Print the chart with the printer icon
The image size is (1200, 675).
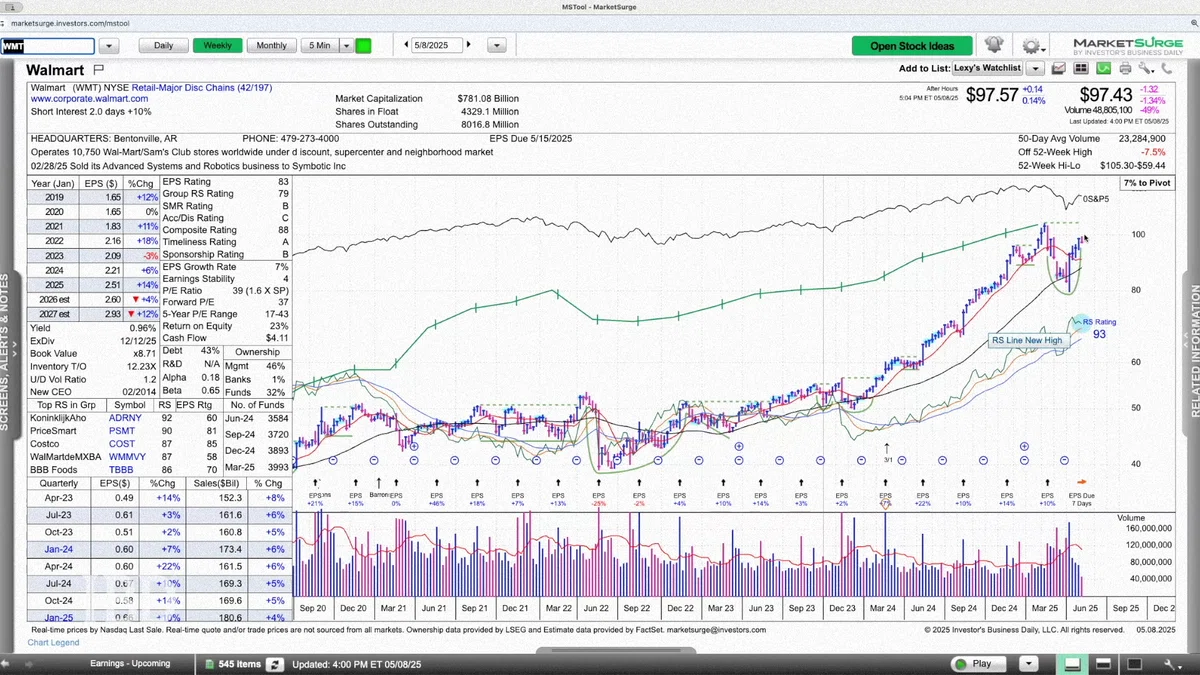pyautogui.click(x=1125, y=68)
